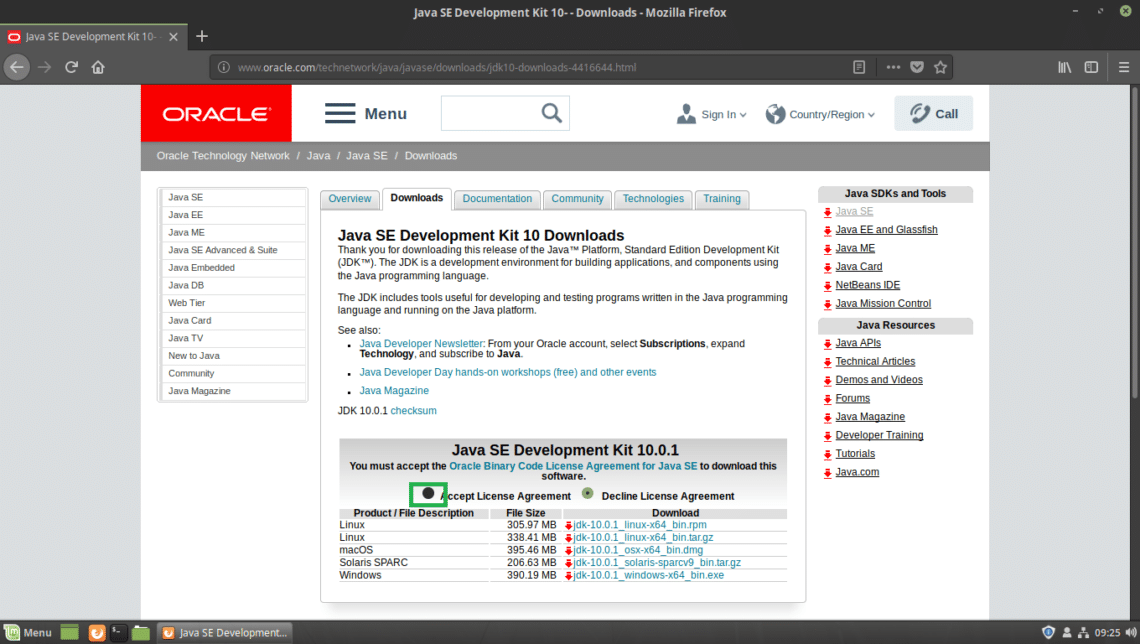Go to Java SE breadcrumb link

click(366, 156)
